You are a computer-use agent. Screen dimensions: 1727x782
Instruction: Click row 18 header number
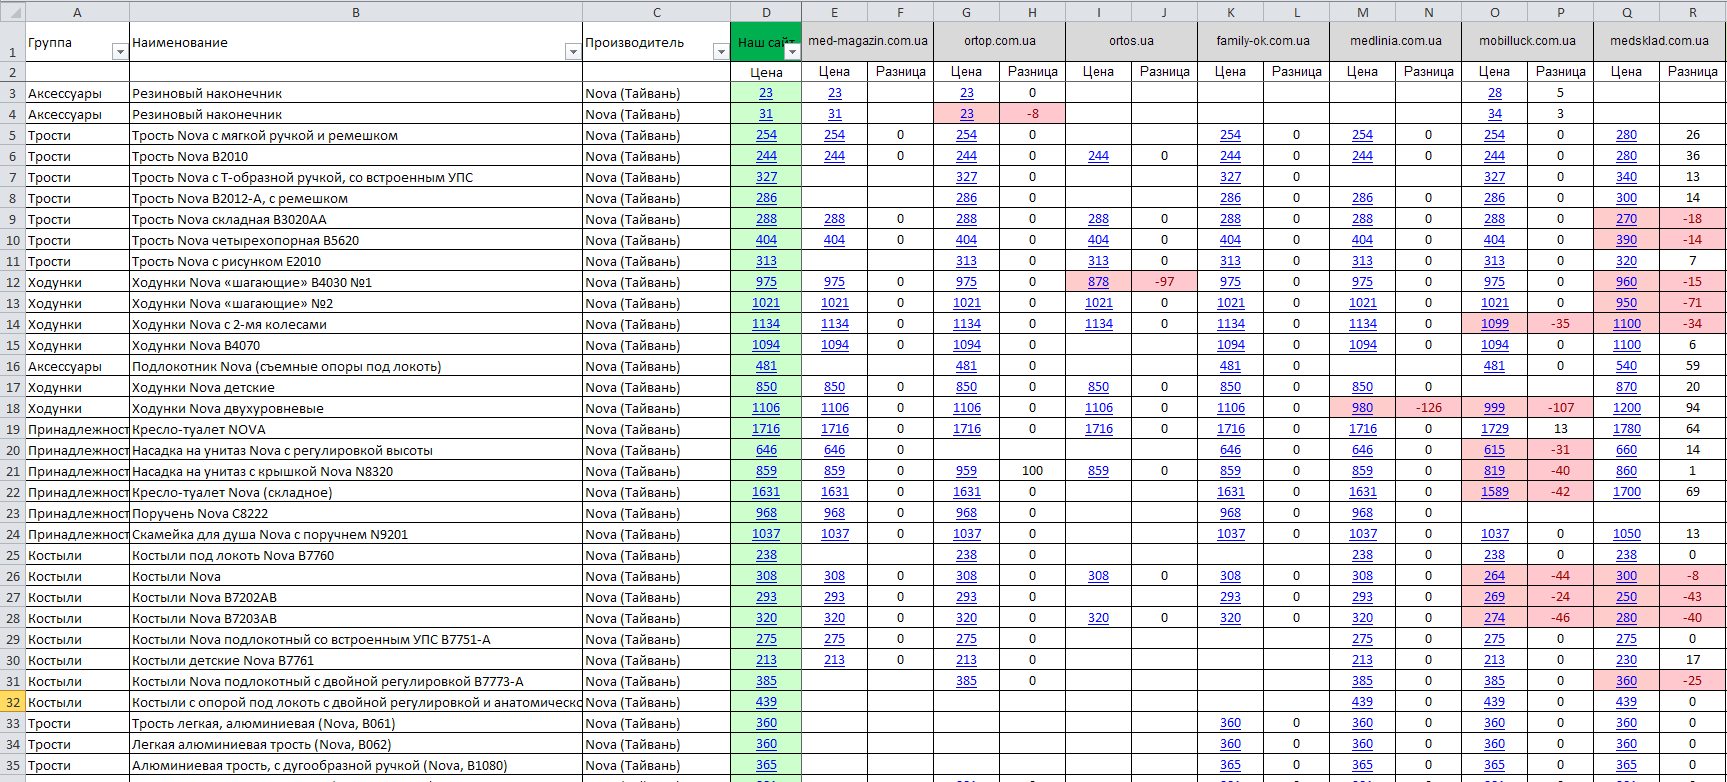(12, 408)
